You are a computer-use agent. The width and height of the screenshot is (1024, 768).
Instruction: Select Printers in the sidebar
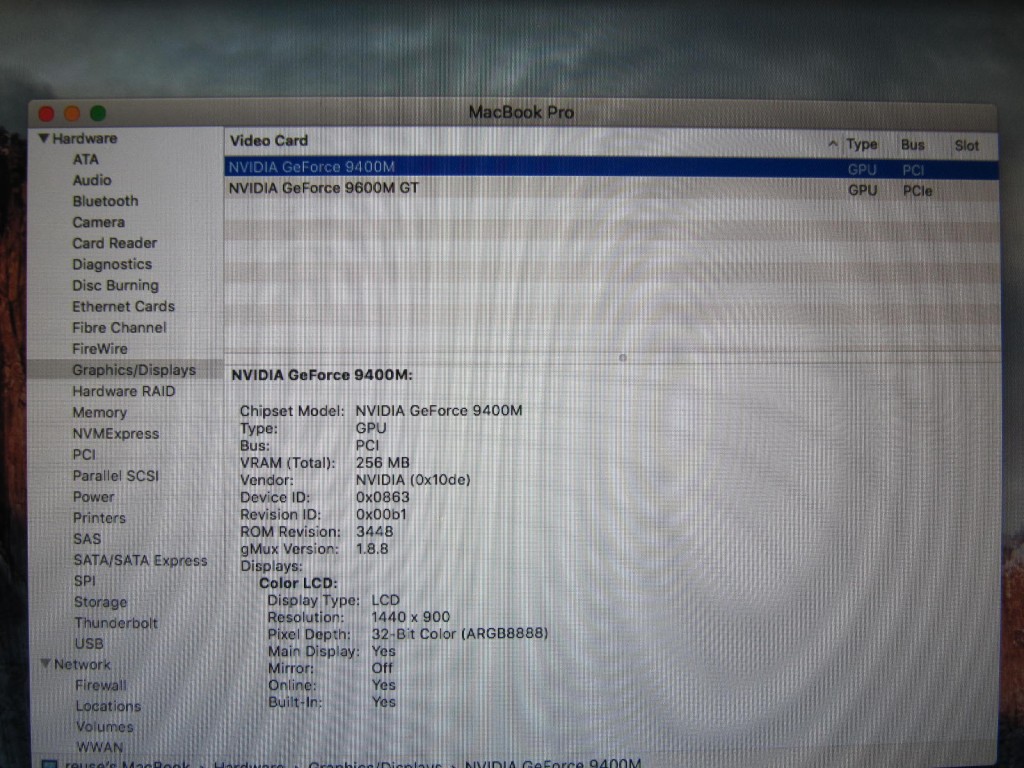pyautogui.click(x=99, y=518)
